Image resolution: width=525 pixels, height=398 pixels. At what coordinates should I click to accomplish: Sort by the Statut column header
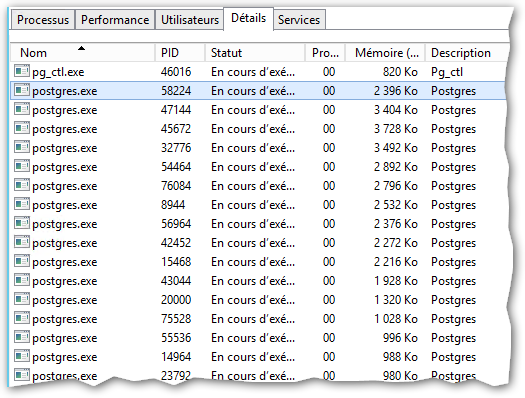click(255, 53)
